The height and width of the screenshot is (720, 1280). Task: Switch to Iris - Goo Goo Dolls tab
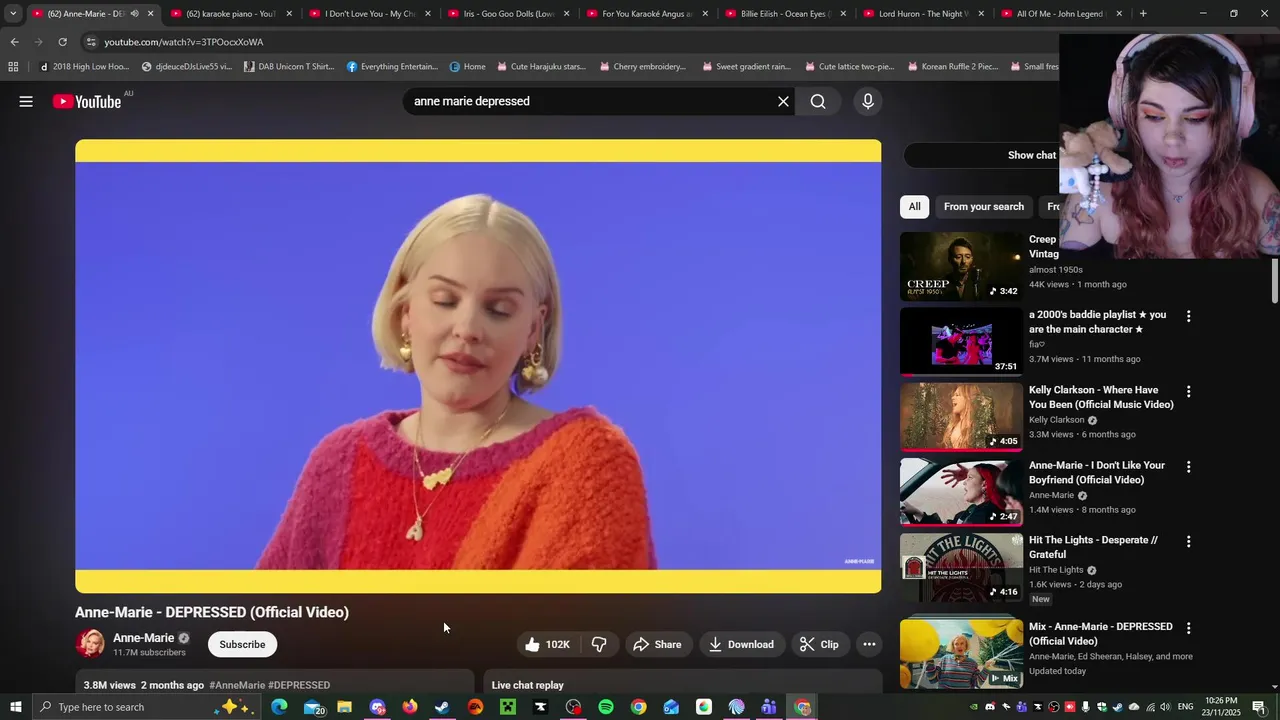click(x=509, y=14)
